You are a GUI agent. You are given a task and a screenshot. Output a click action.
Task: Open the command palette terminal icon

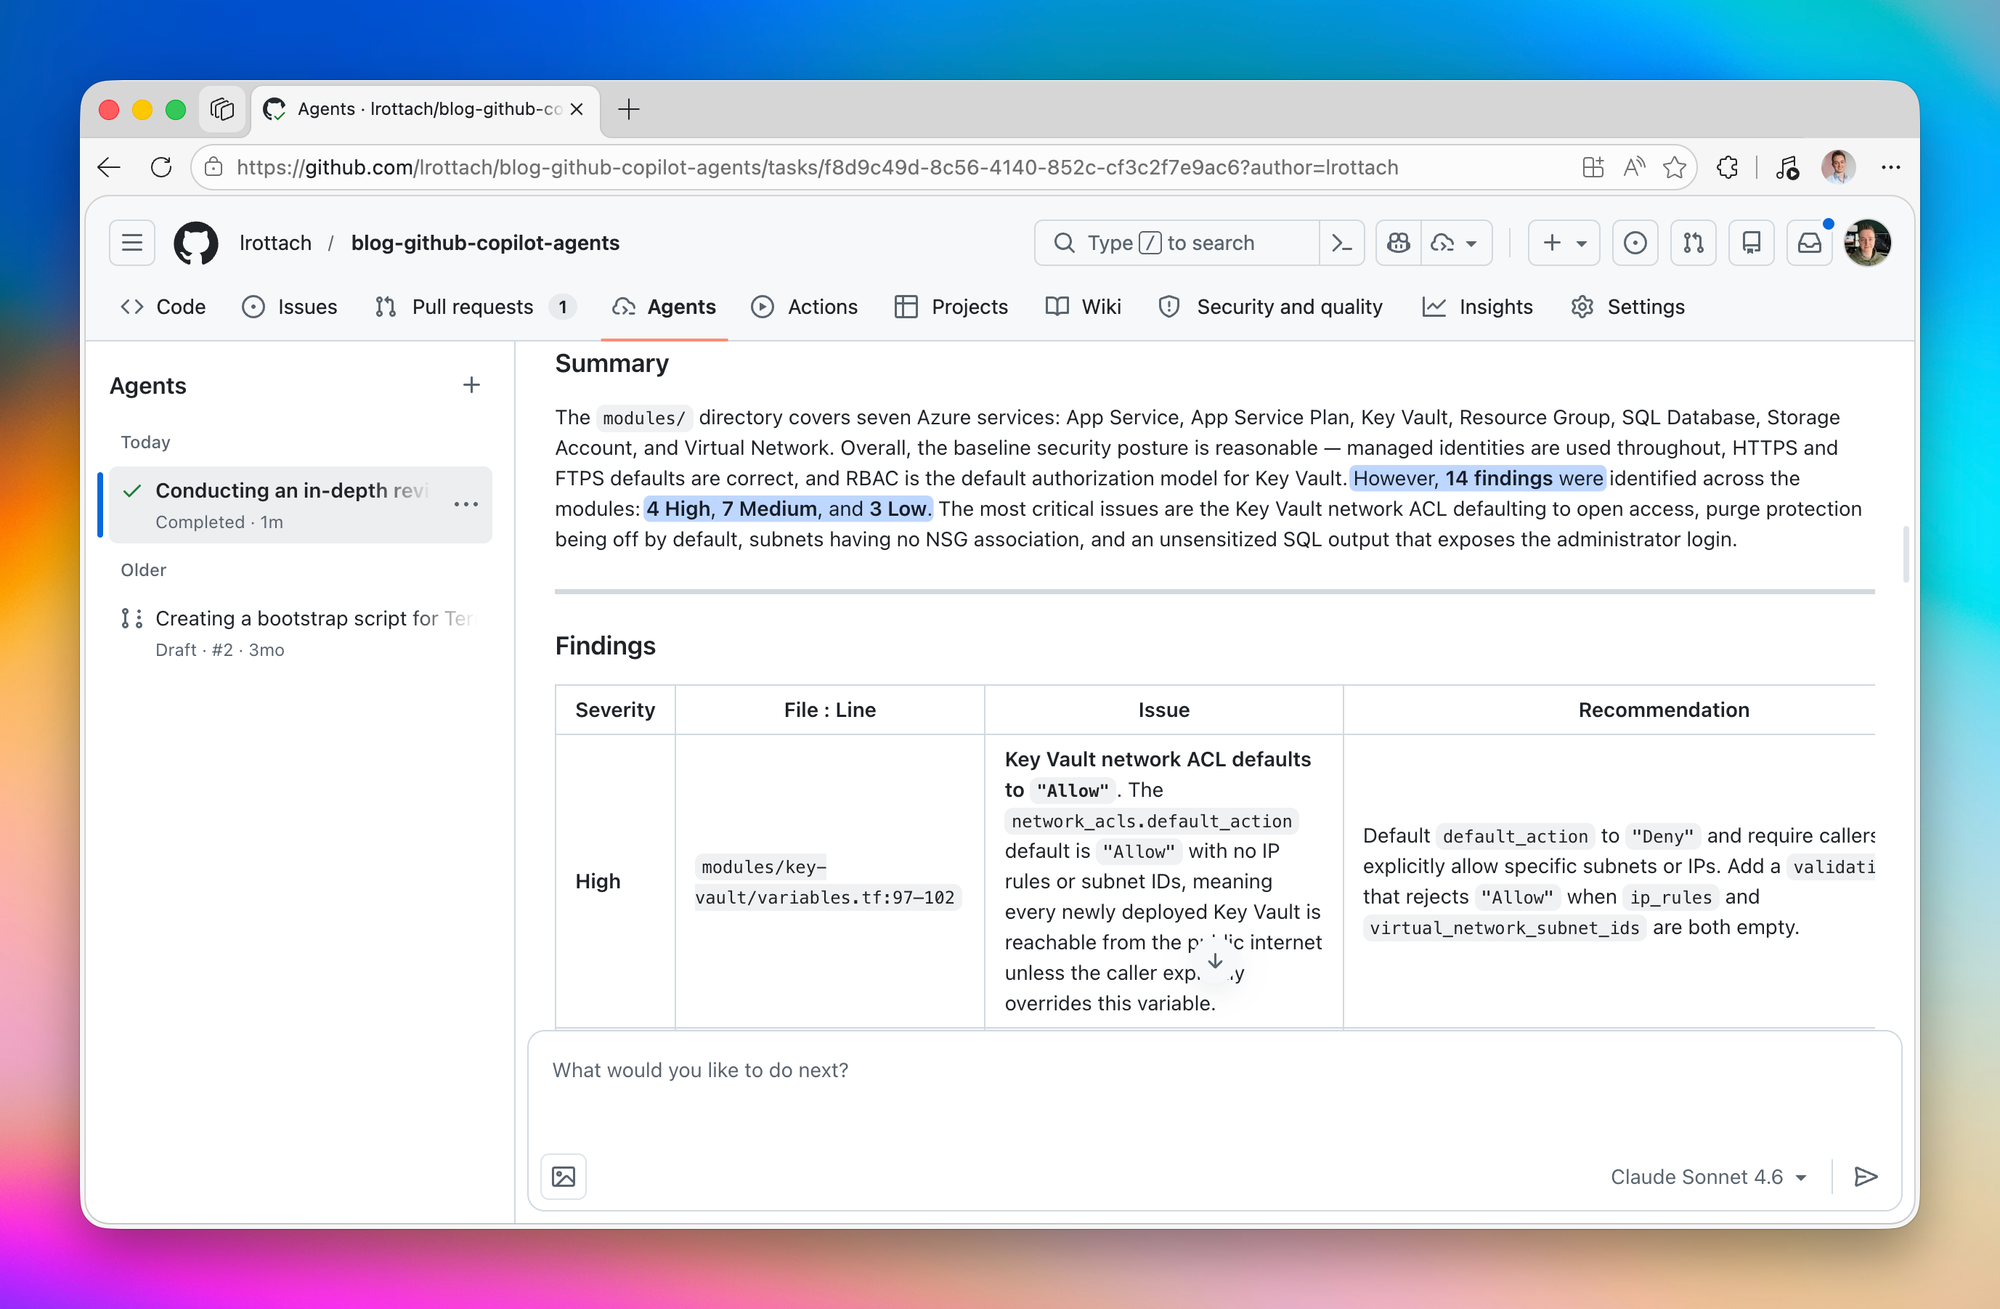pyautogui.click(x=1342, y=243)
